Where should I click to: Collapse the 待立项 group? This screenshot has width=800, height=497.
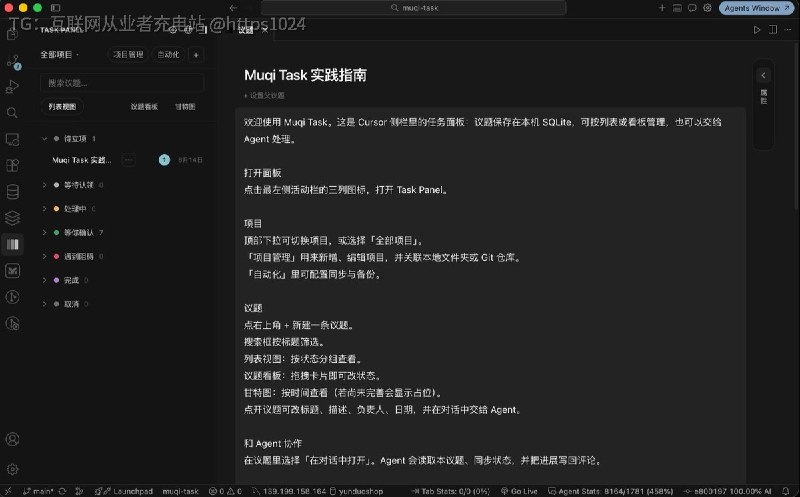(x=44, y=139)
